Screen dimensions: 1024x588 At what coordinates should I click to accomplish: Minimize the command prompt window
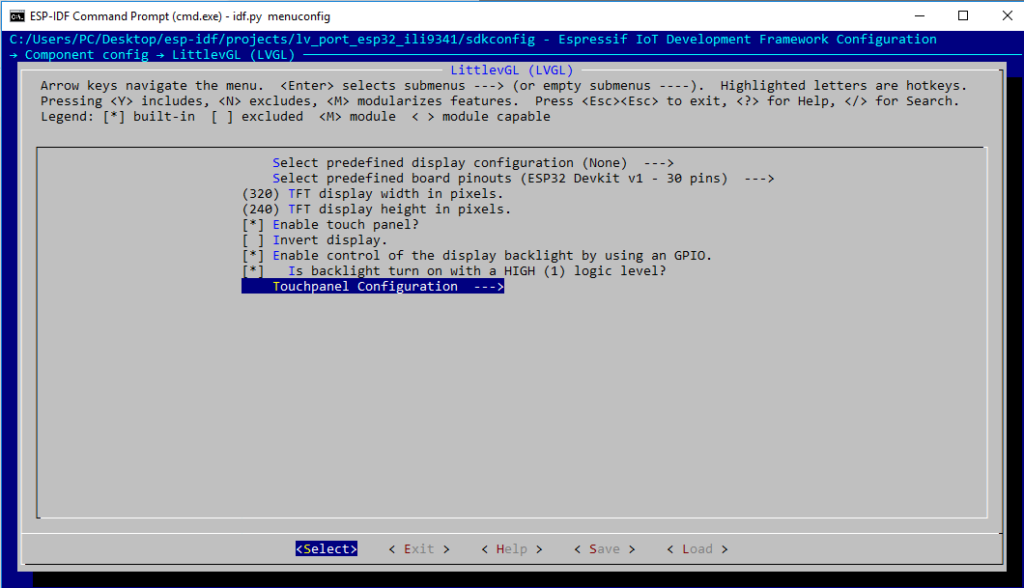pos(916,16)
